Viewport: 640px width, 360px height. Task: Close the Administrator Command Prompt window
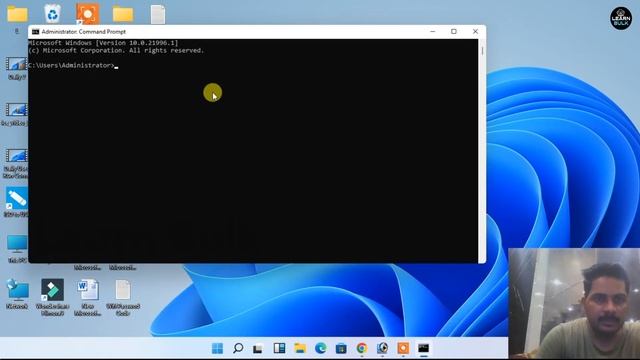click(475, 31)
